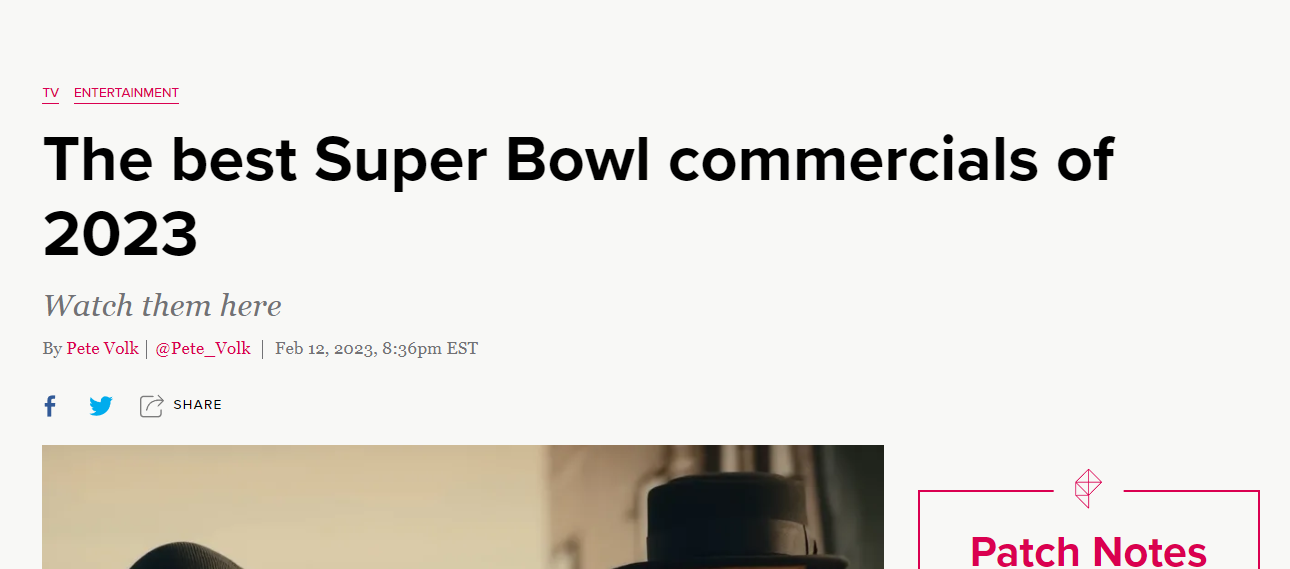
Task: Click the "2023" line of the headline
Action: [x=121, y=235]
